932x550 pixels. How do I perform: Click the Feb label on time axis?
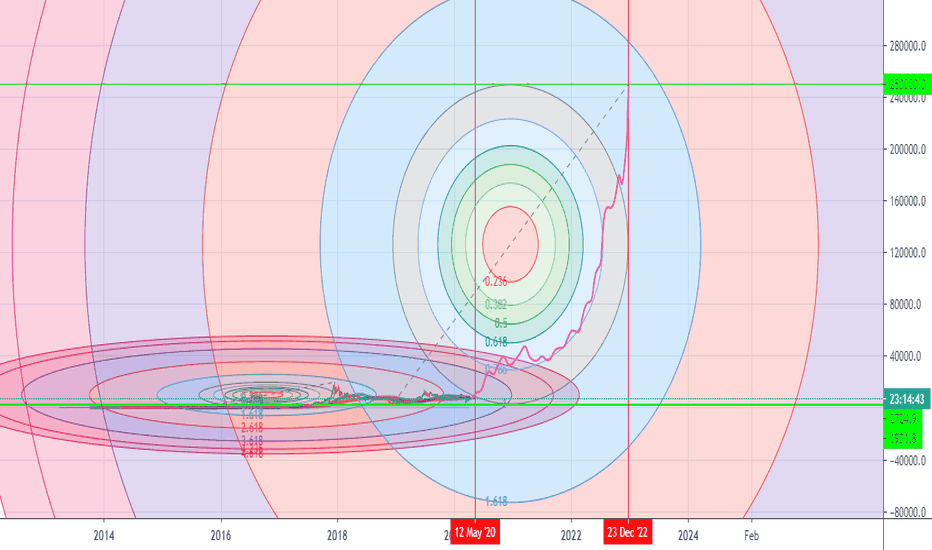click(751, 536)
